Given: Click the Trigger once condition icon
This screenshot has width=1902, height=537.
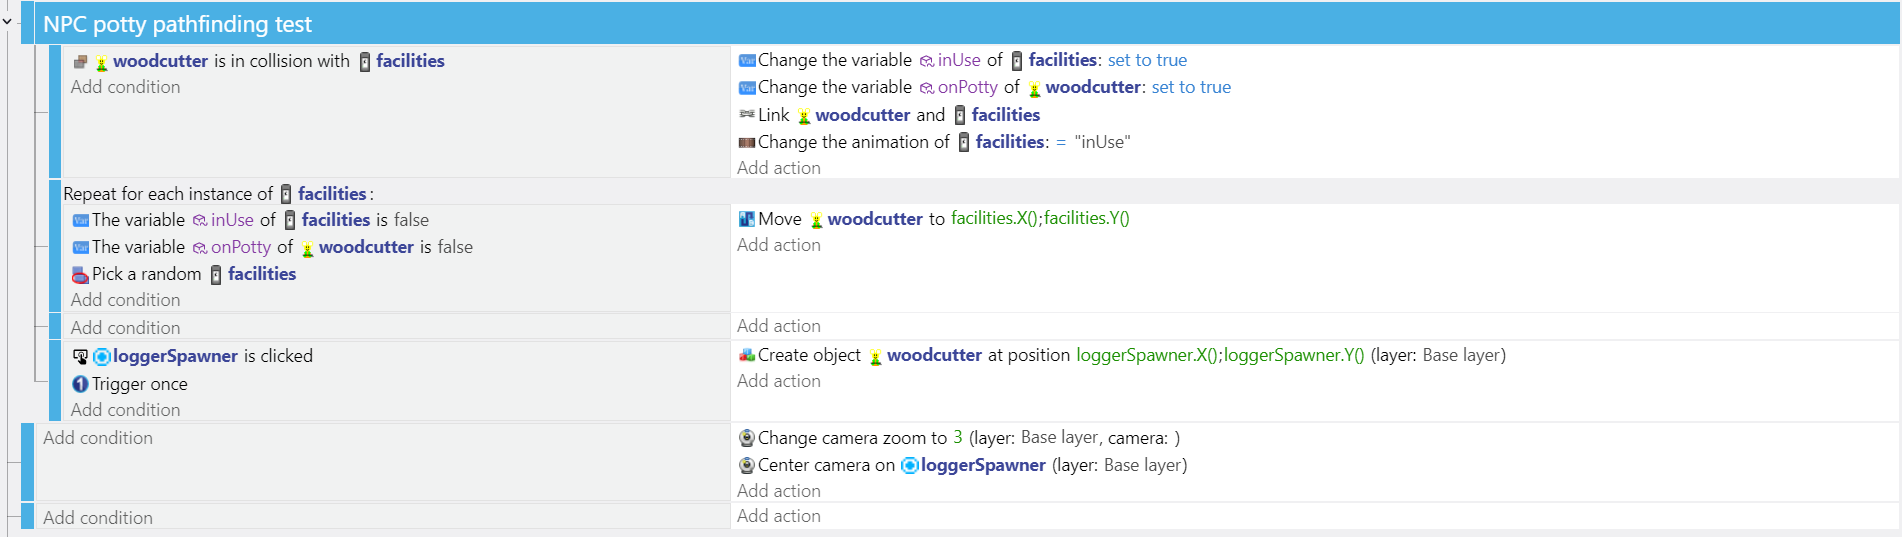Looking at the screenshot, I should coord(80,384).
